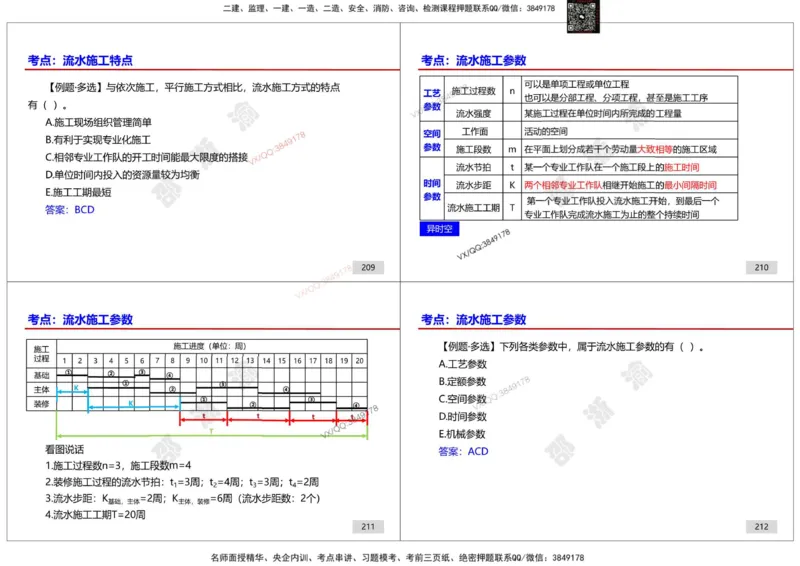
Task: Click page number 211
Action: [368, 527]
